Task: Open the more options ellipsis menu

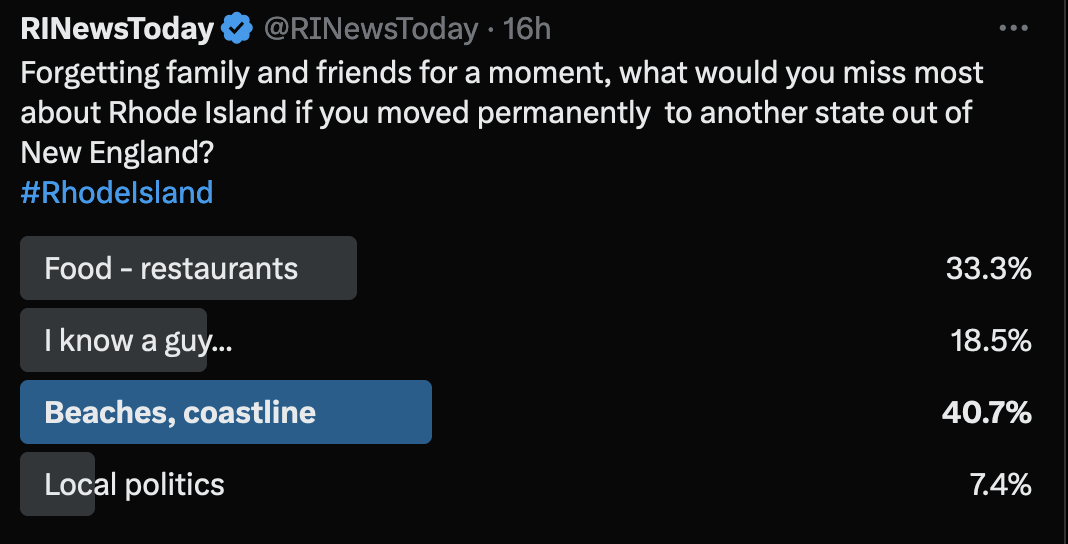Action: coord(1013,29)
